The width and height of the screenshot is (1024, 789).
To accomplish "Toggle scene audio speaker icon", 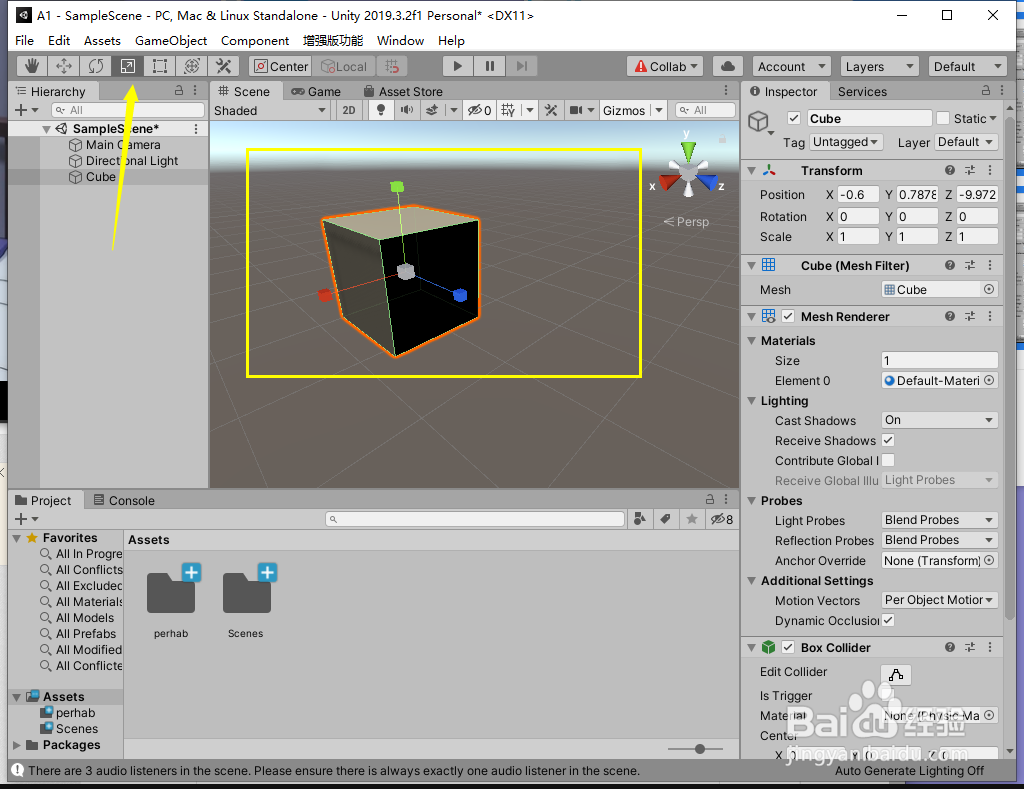I will (406, 110).
